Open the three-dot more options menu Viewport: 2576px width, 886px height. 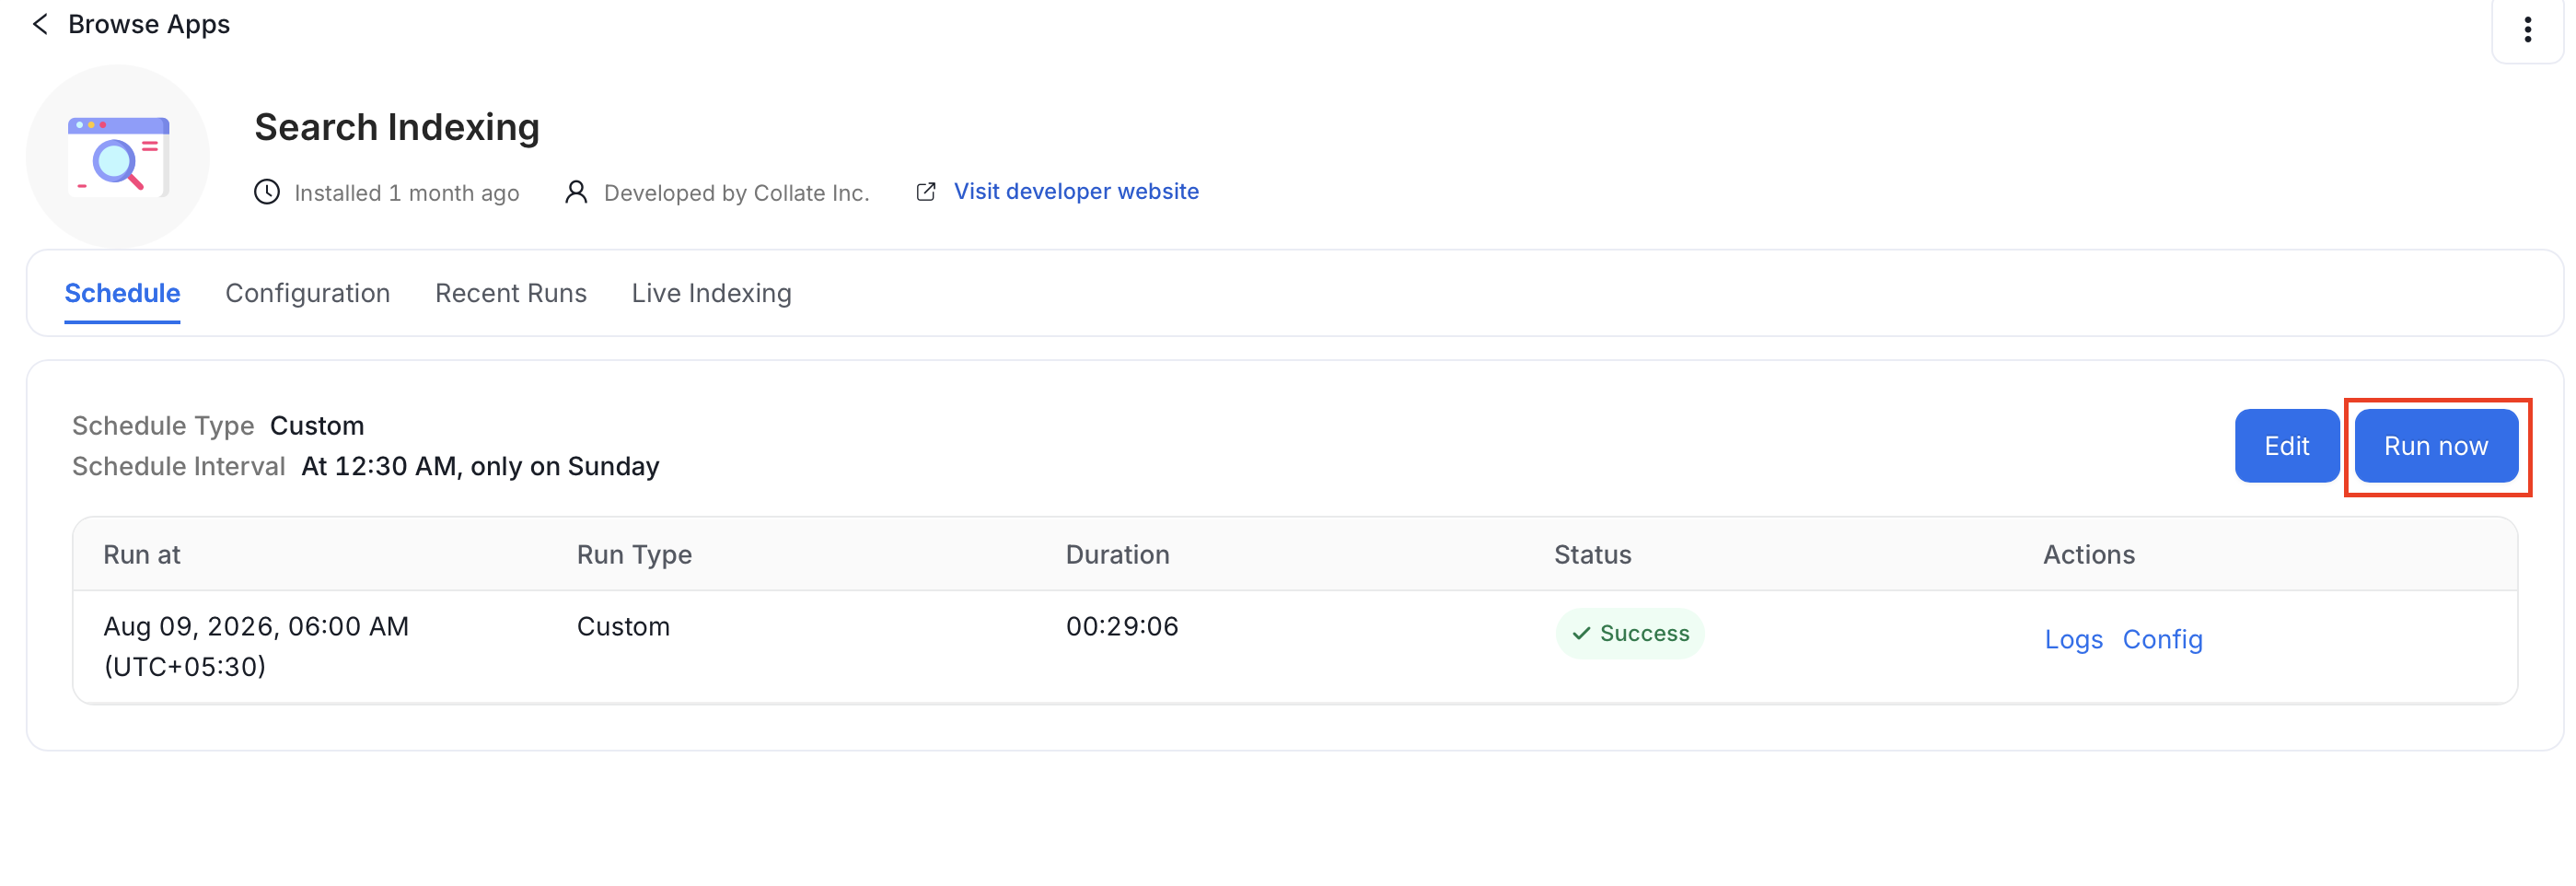click(2527, 30)
